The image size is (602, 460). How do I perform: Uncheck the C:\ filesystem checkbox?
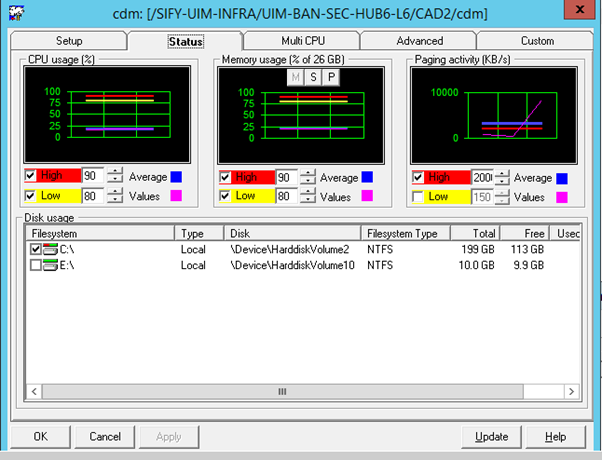36,250
